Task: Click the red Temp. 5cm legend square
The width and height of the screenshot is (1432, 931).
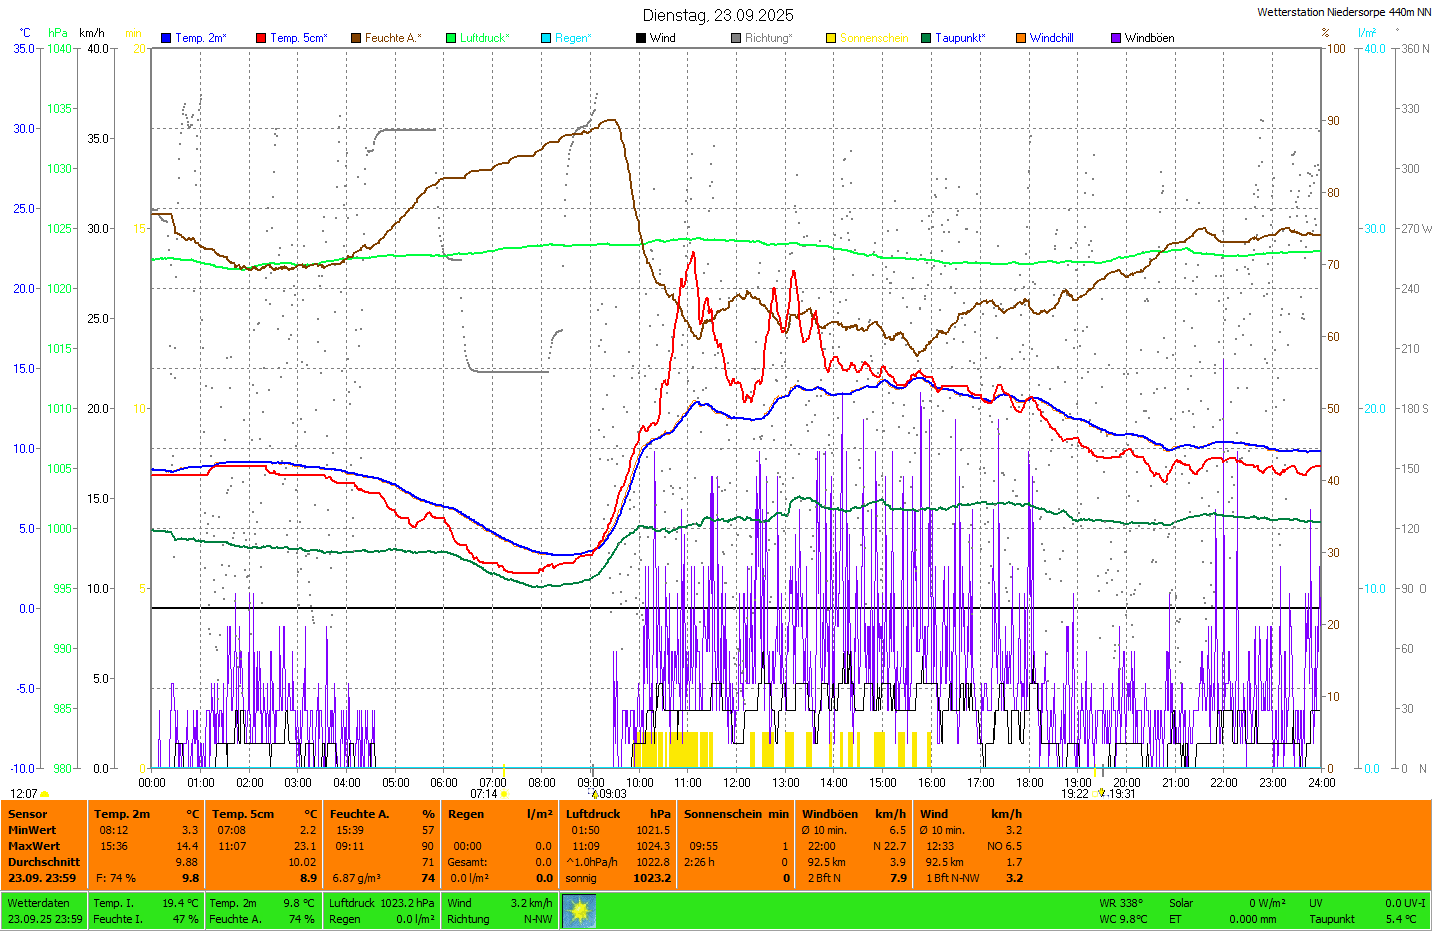Action: tap(261, 38)
